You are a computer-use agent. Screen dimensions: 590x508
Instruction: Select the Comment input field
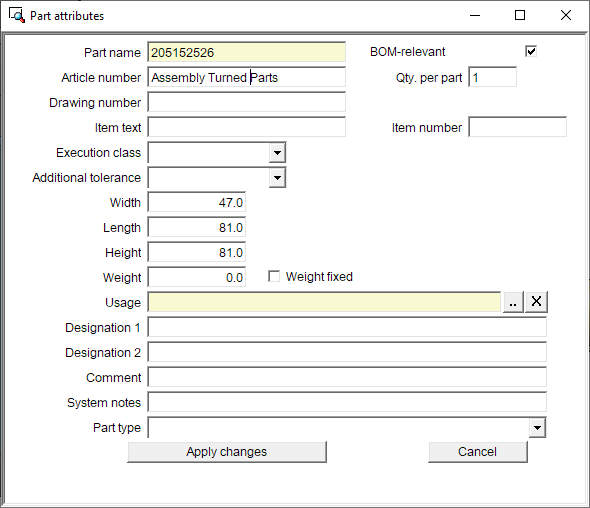347,377
